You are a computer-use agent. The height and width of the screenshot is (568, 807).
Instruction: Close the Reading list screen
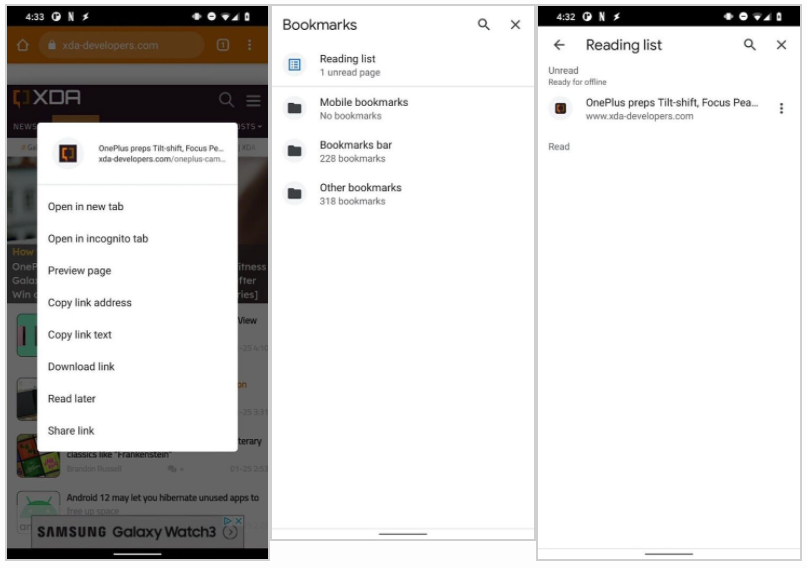[x=781, y=45]
